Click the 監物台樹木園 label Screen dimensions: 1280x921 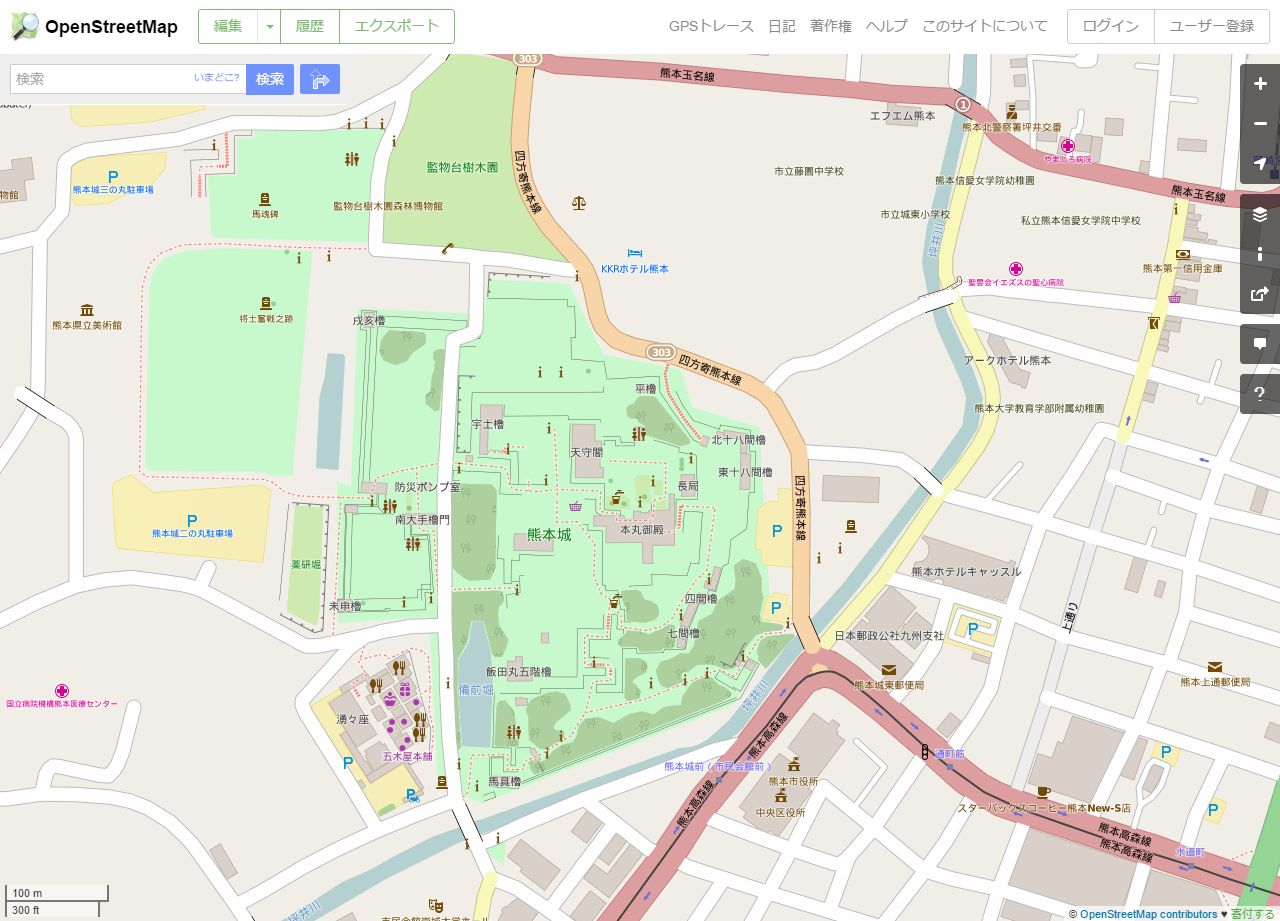462,167
